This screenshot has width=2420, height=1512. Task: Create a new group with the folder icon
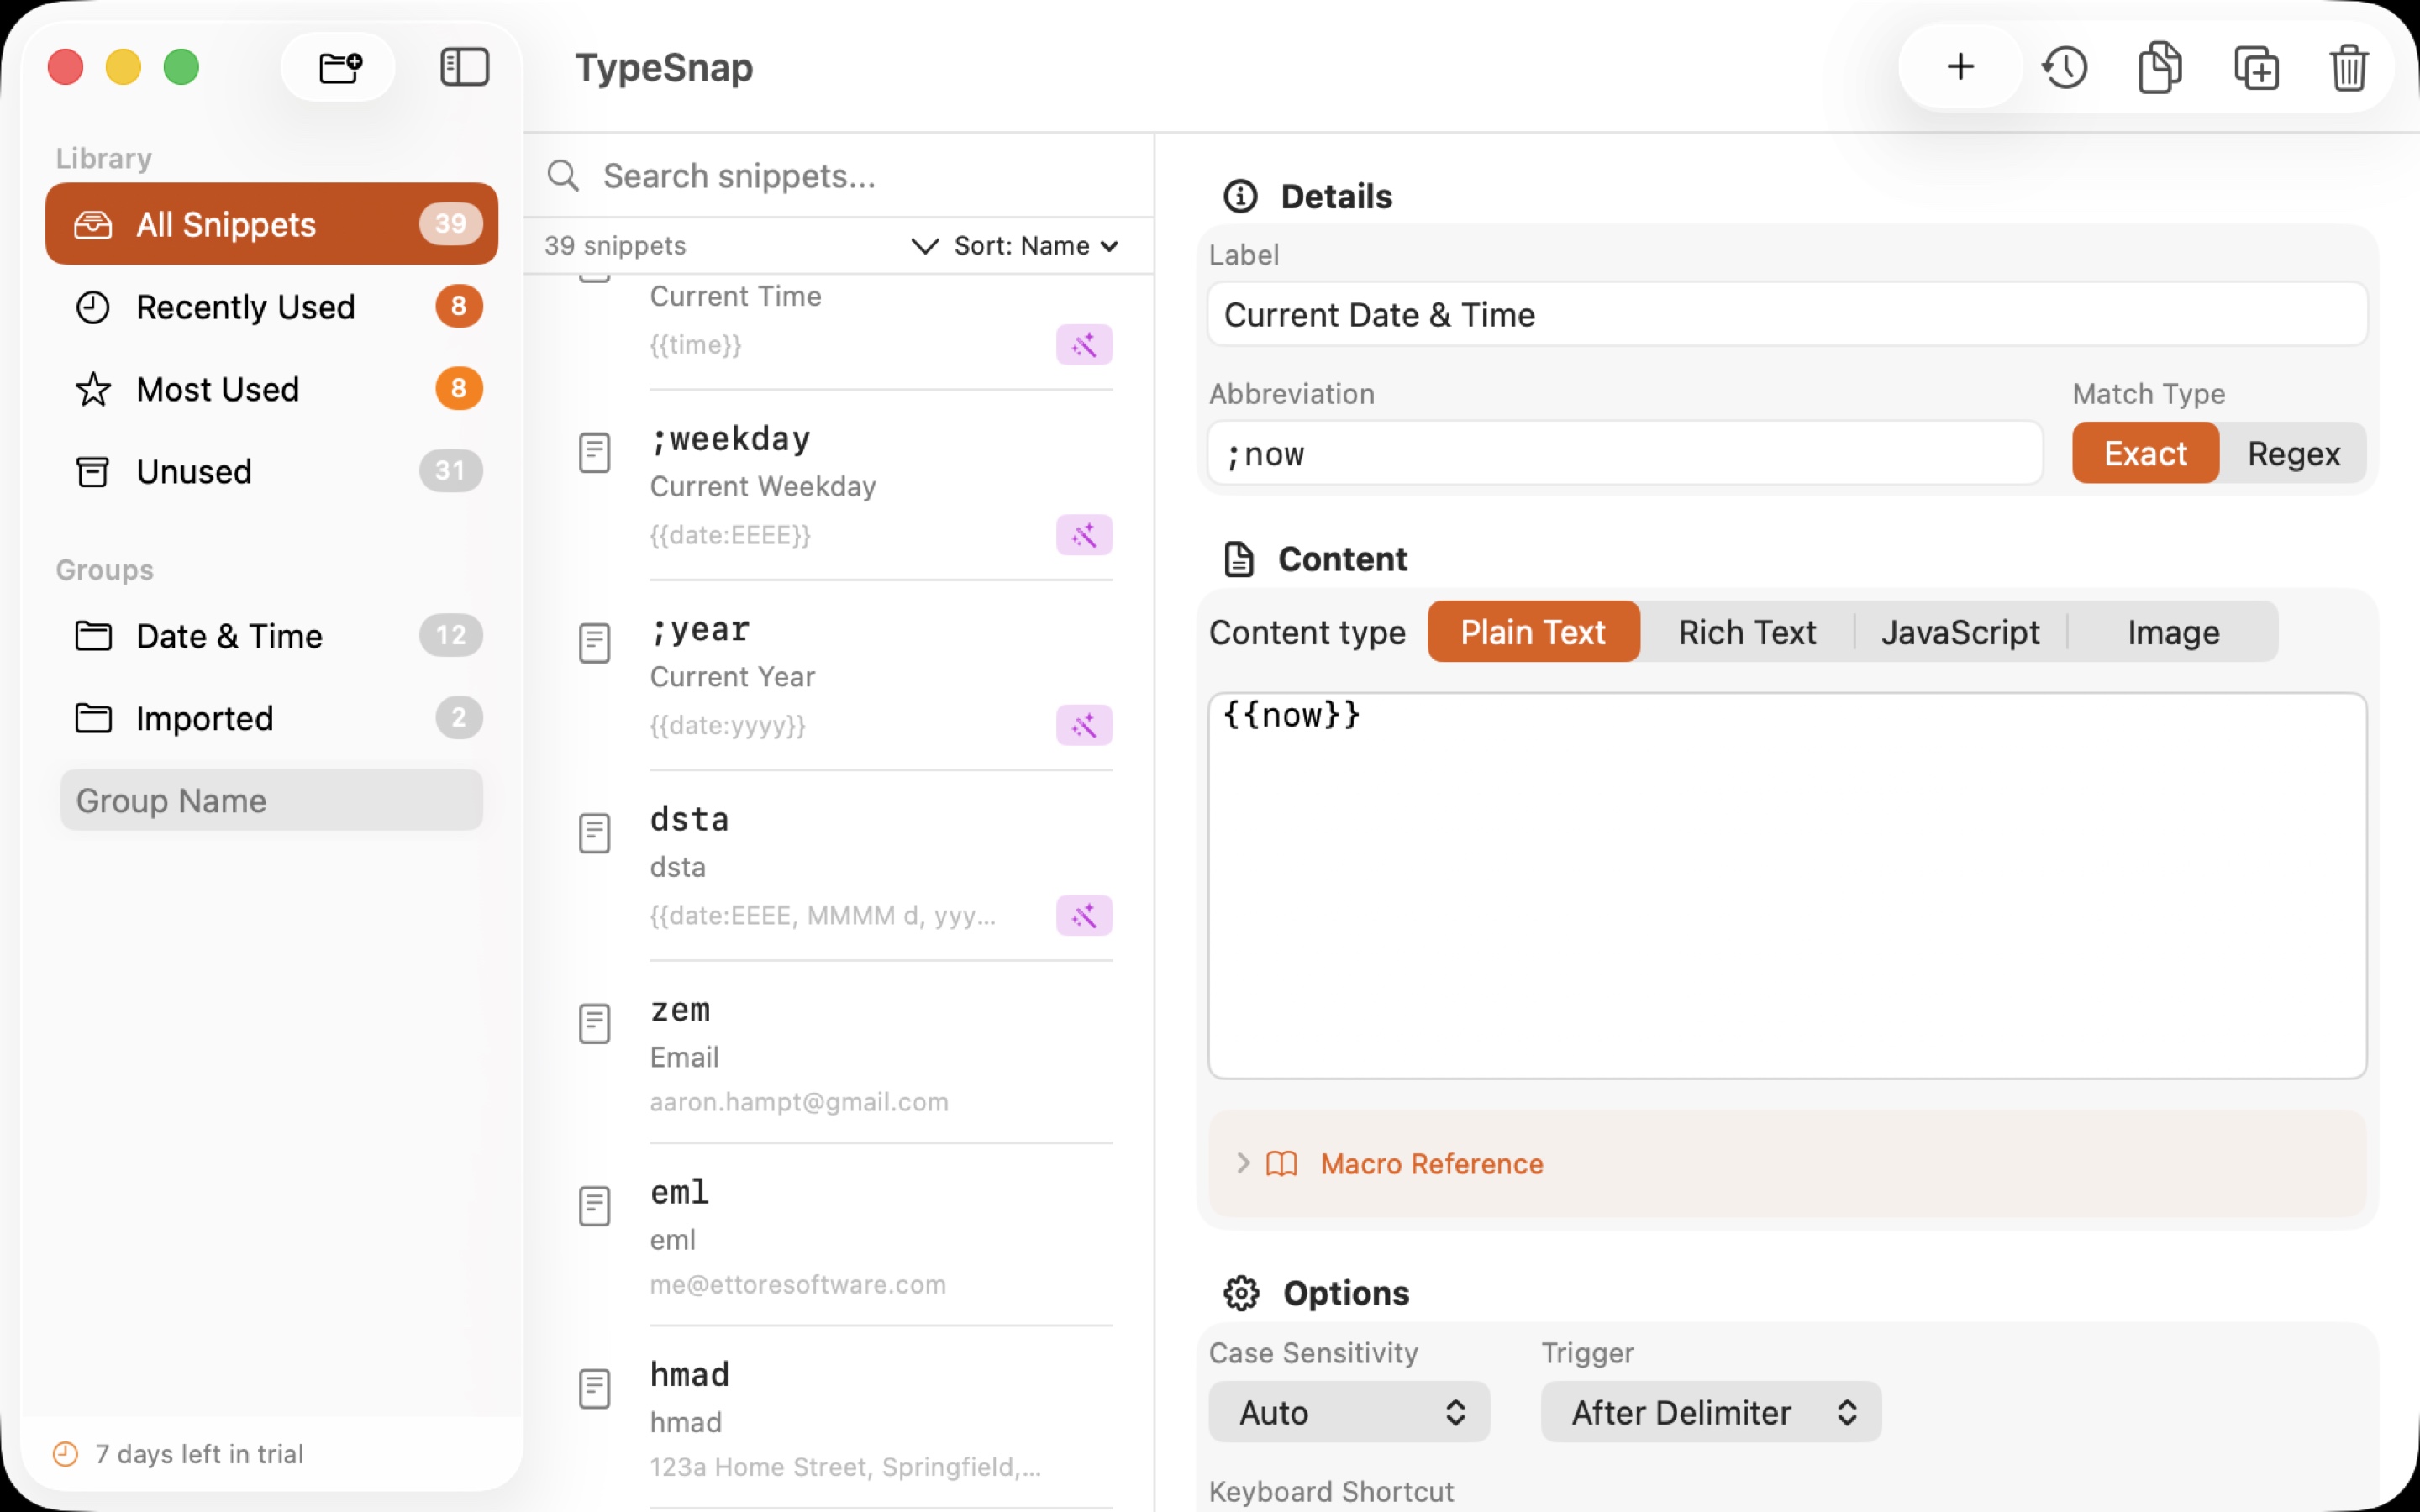click(337, 66)
